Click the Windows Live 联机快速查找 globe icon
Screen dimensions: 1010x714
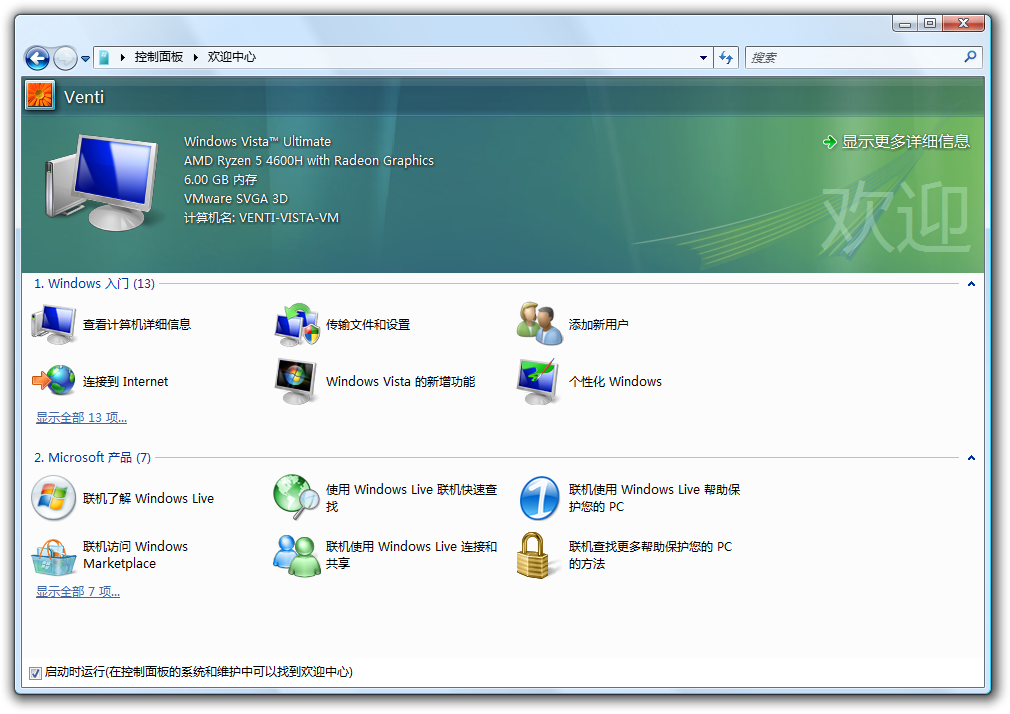(296, 497)
